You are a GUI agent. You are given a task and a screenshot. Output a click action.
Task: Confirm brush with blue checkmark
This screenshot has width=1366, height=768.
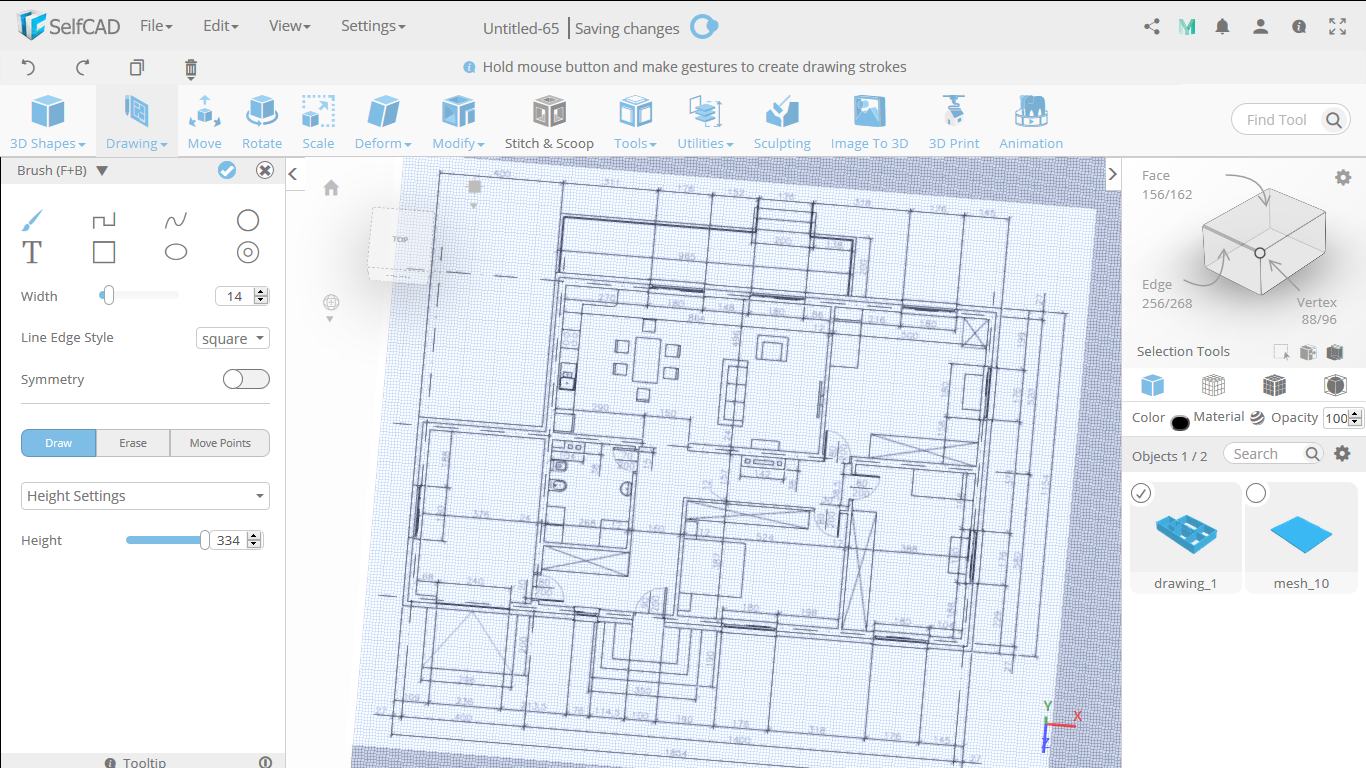(227, 170)
